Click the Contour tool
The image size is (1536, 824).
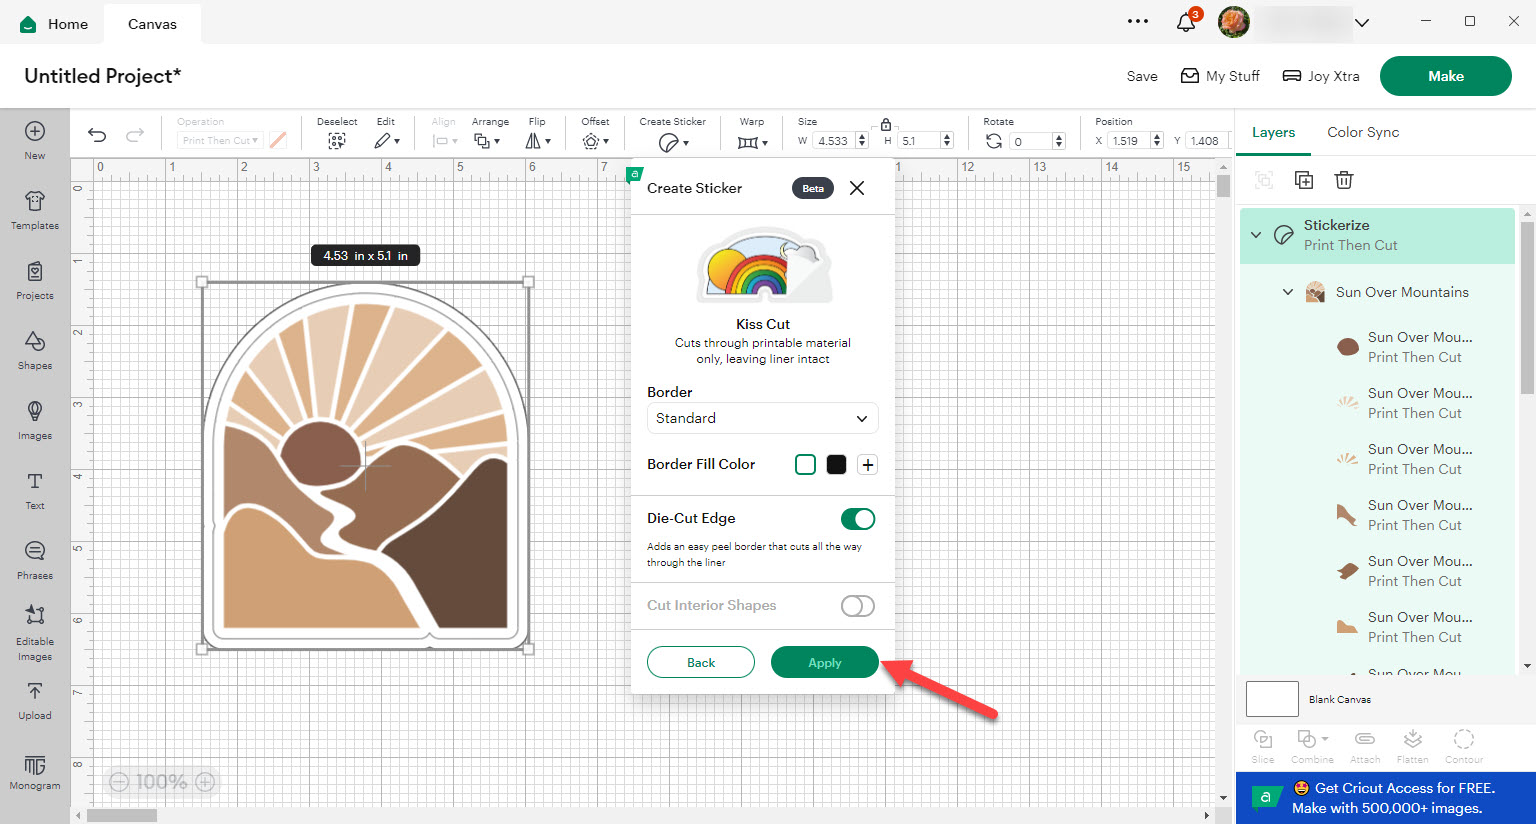(1463, 744)
